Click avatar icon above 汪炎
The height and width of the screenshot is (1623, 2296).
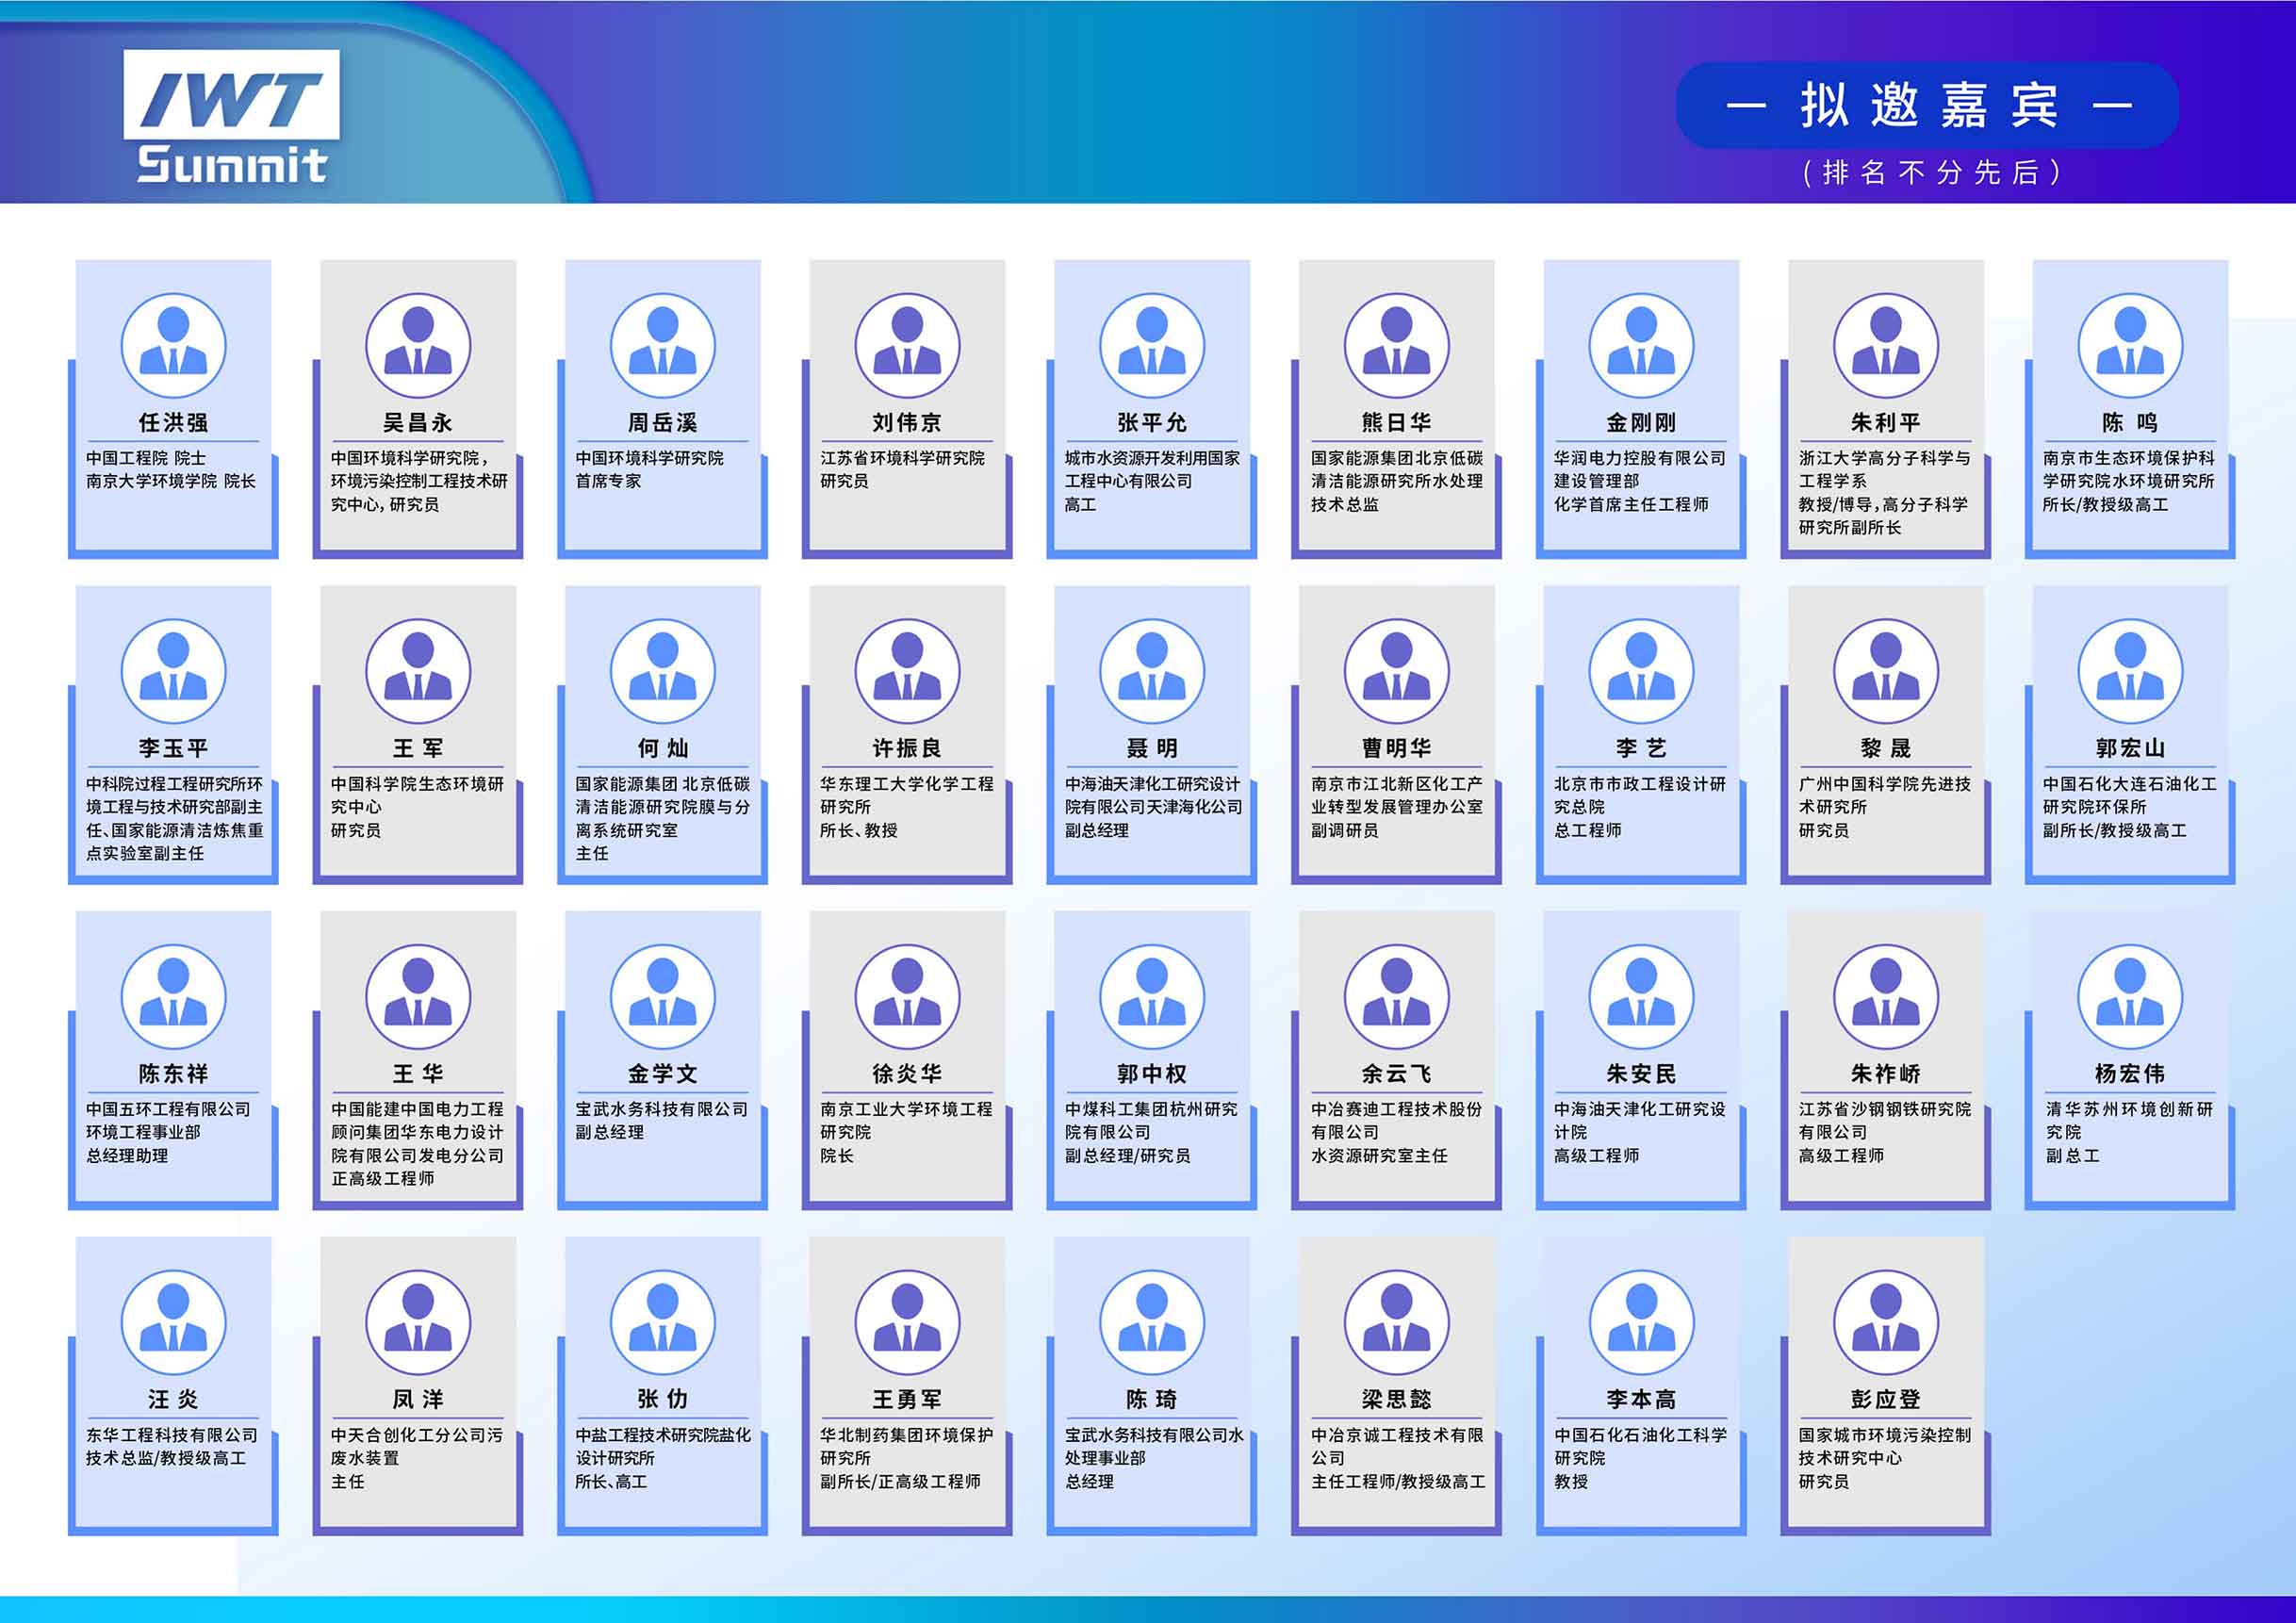tap(173, 1322)
